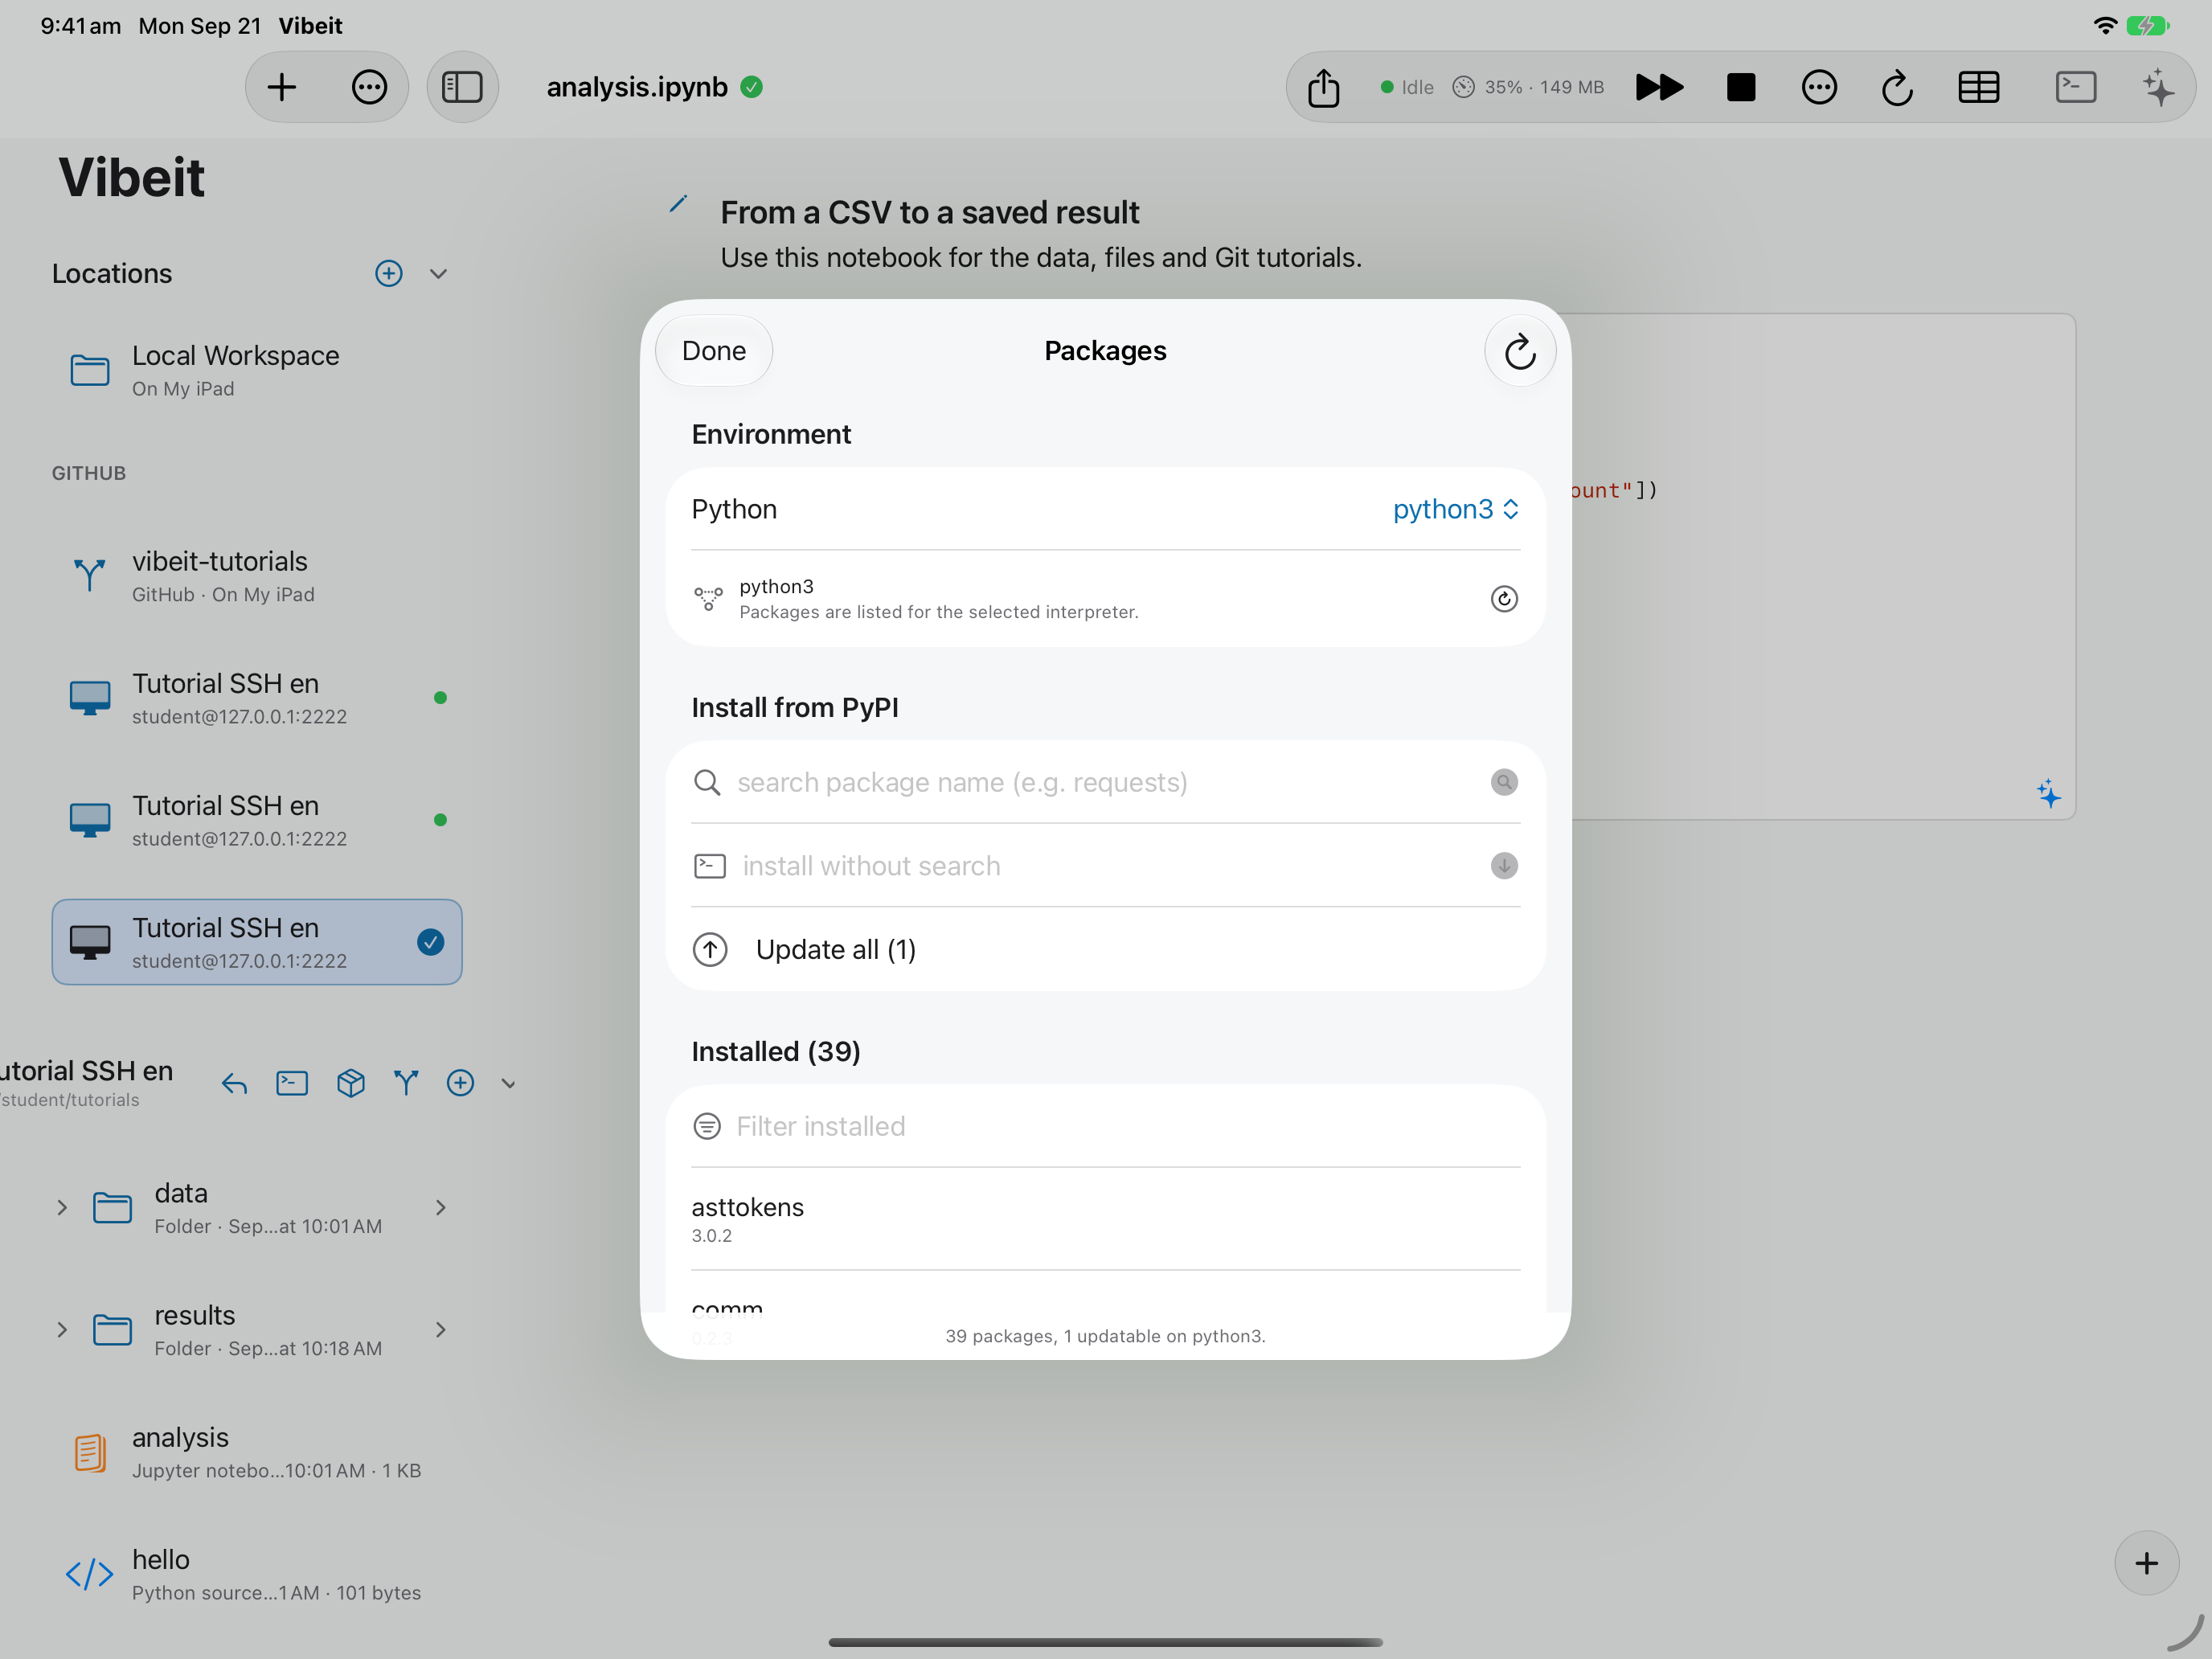This screenshot has width=2212, height=1659.
Task: Refresh packages with dialog reload button
Action: [1520, 351]
